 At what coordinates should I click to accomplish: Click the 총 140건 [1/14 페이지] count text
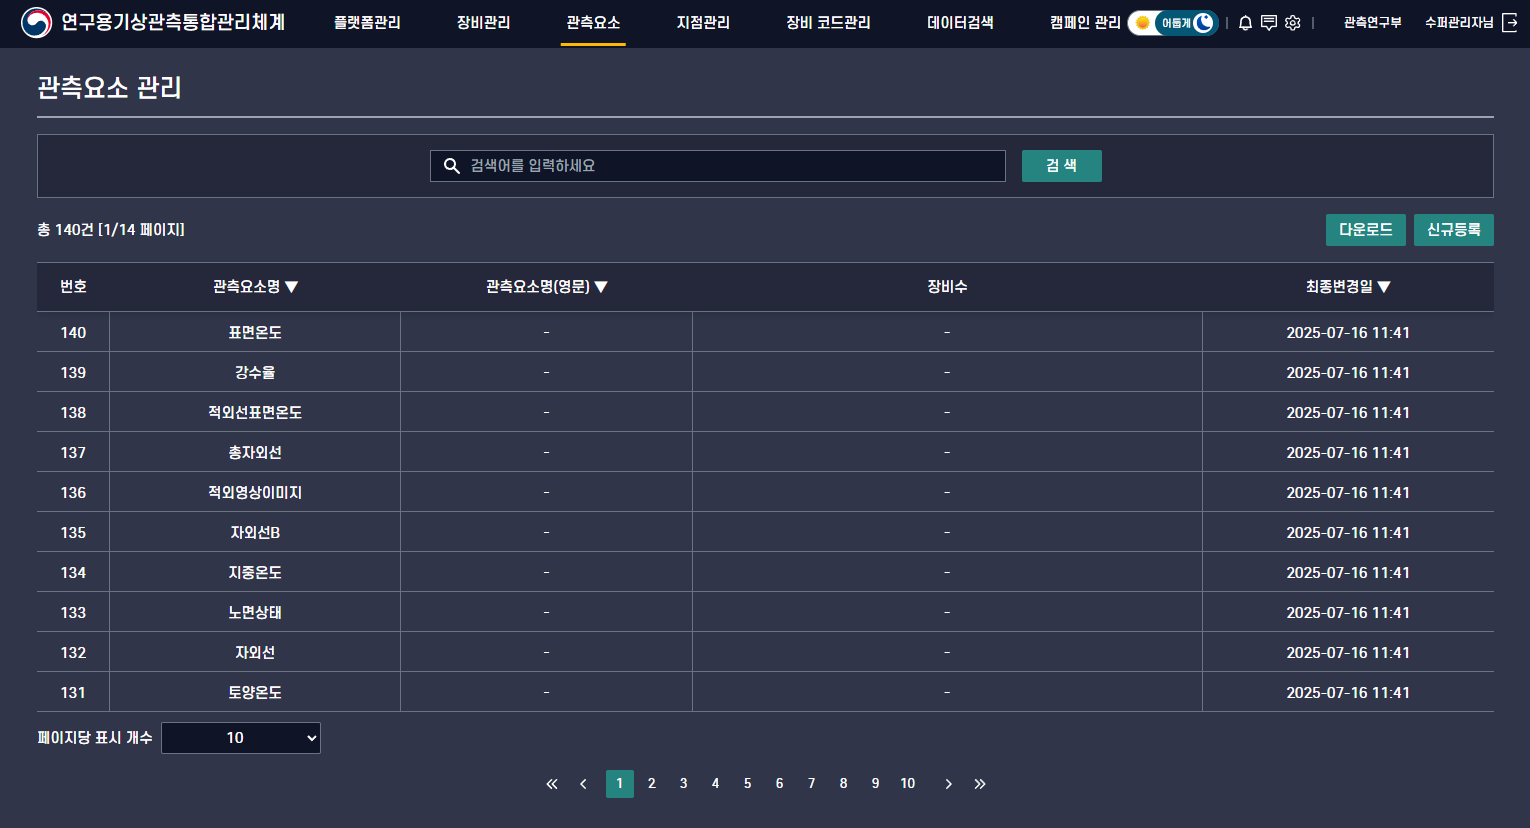[111, 230]
